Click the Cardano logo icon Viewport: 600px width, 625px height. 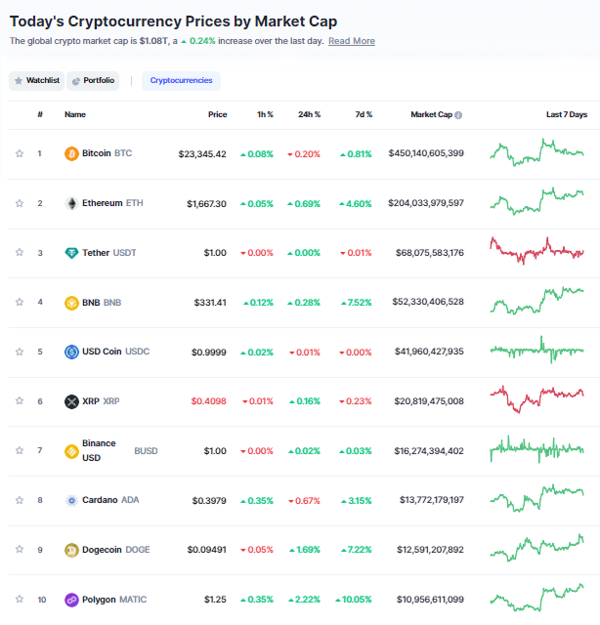[71, 500]
